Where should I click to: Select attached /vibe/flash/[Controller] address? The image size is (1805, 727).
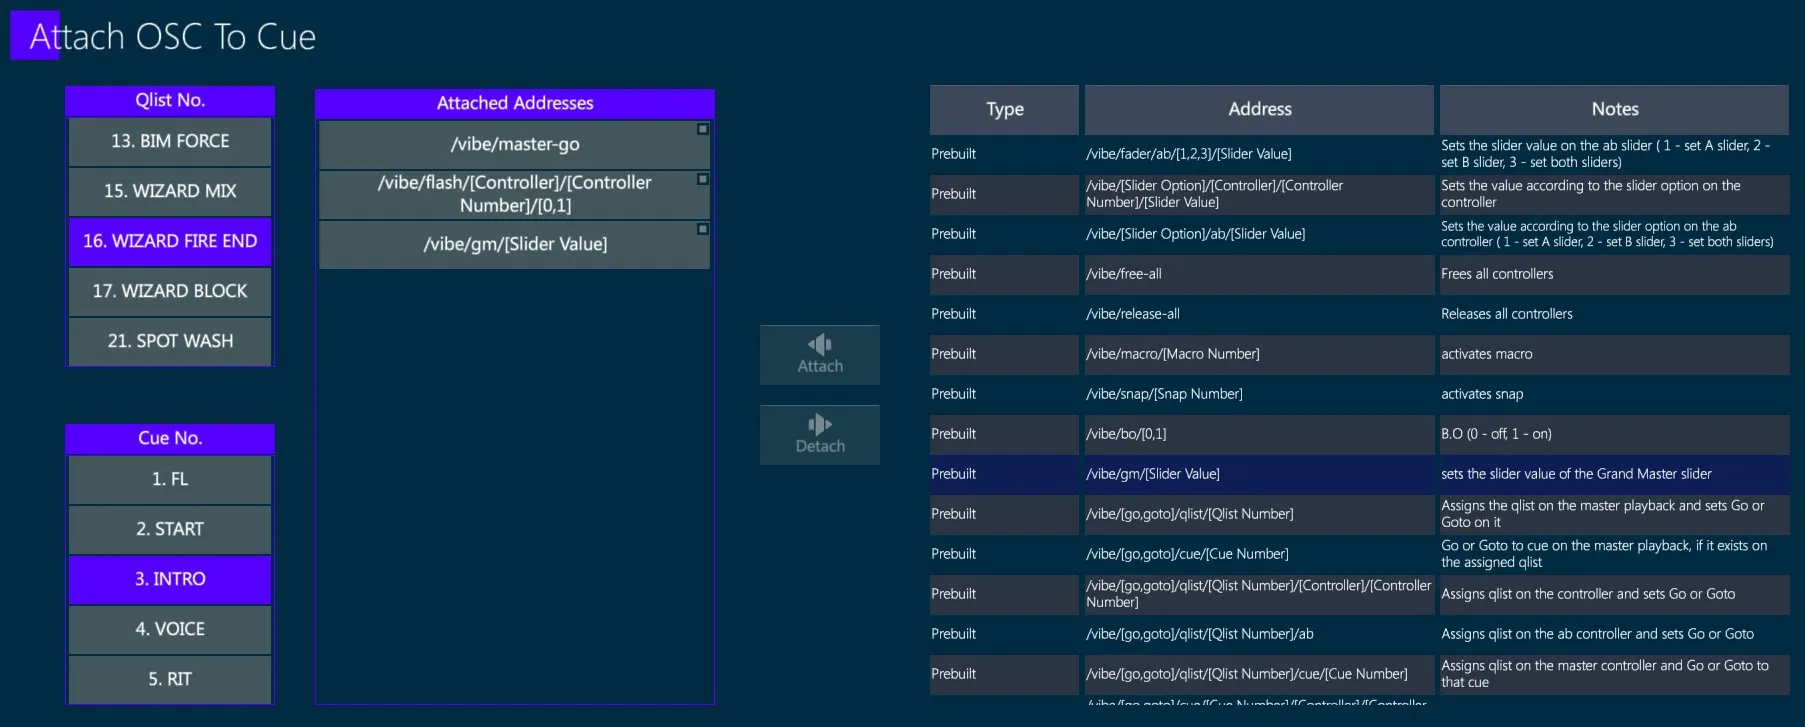click(514, 195)
